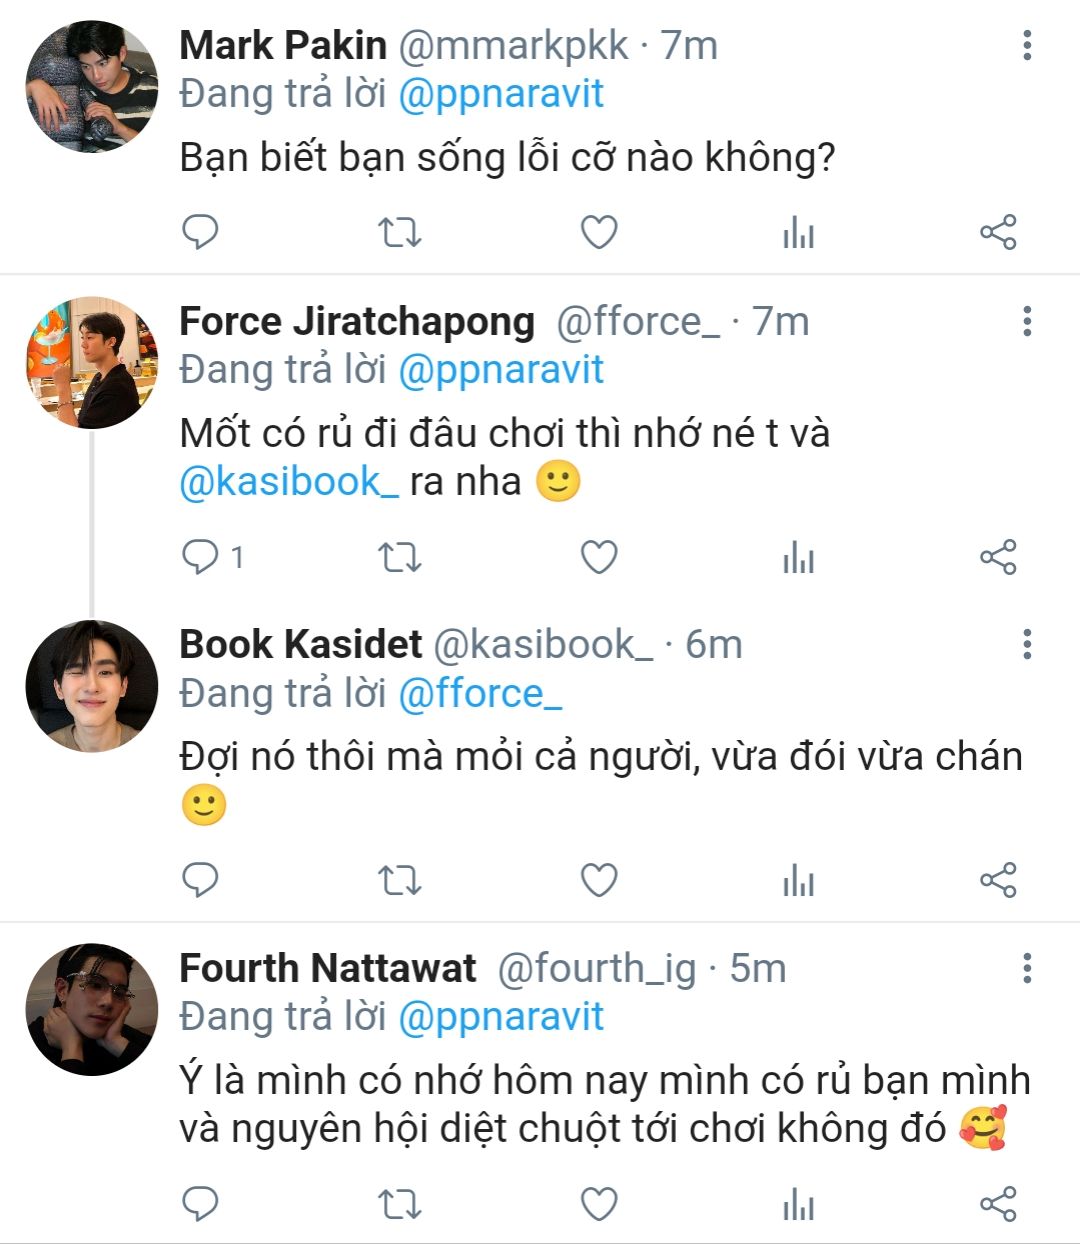Retweet Mark Pakin's reply
The image size is (1080, 1244).
point(399,233)
